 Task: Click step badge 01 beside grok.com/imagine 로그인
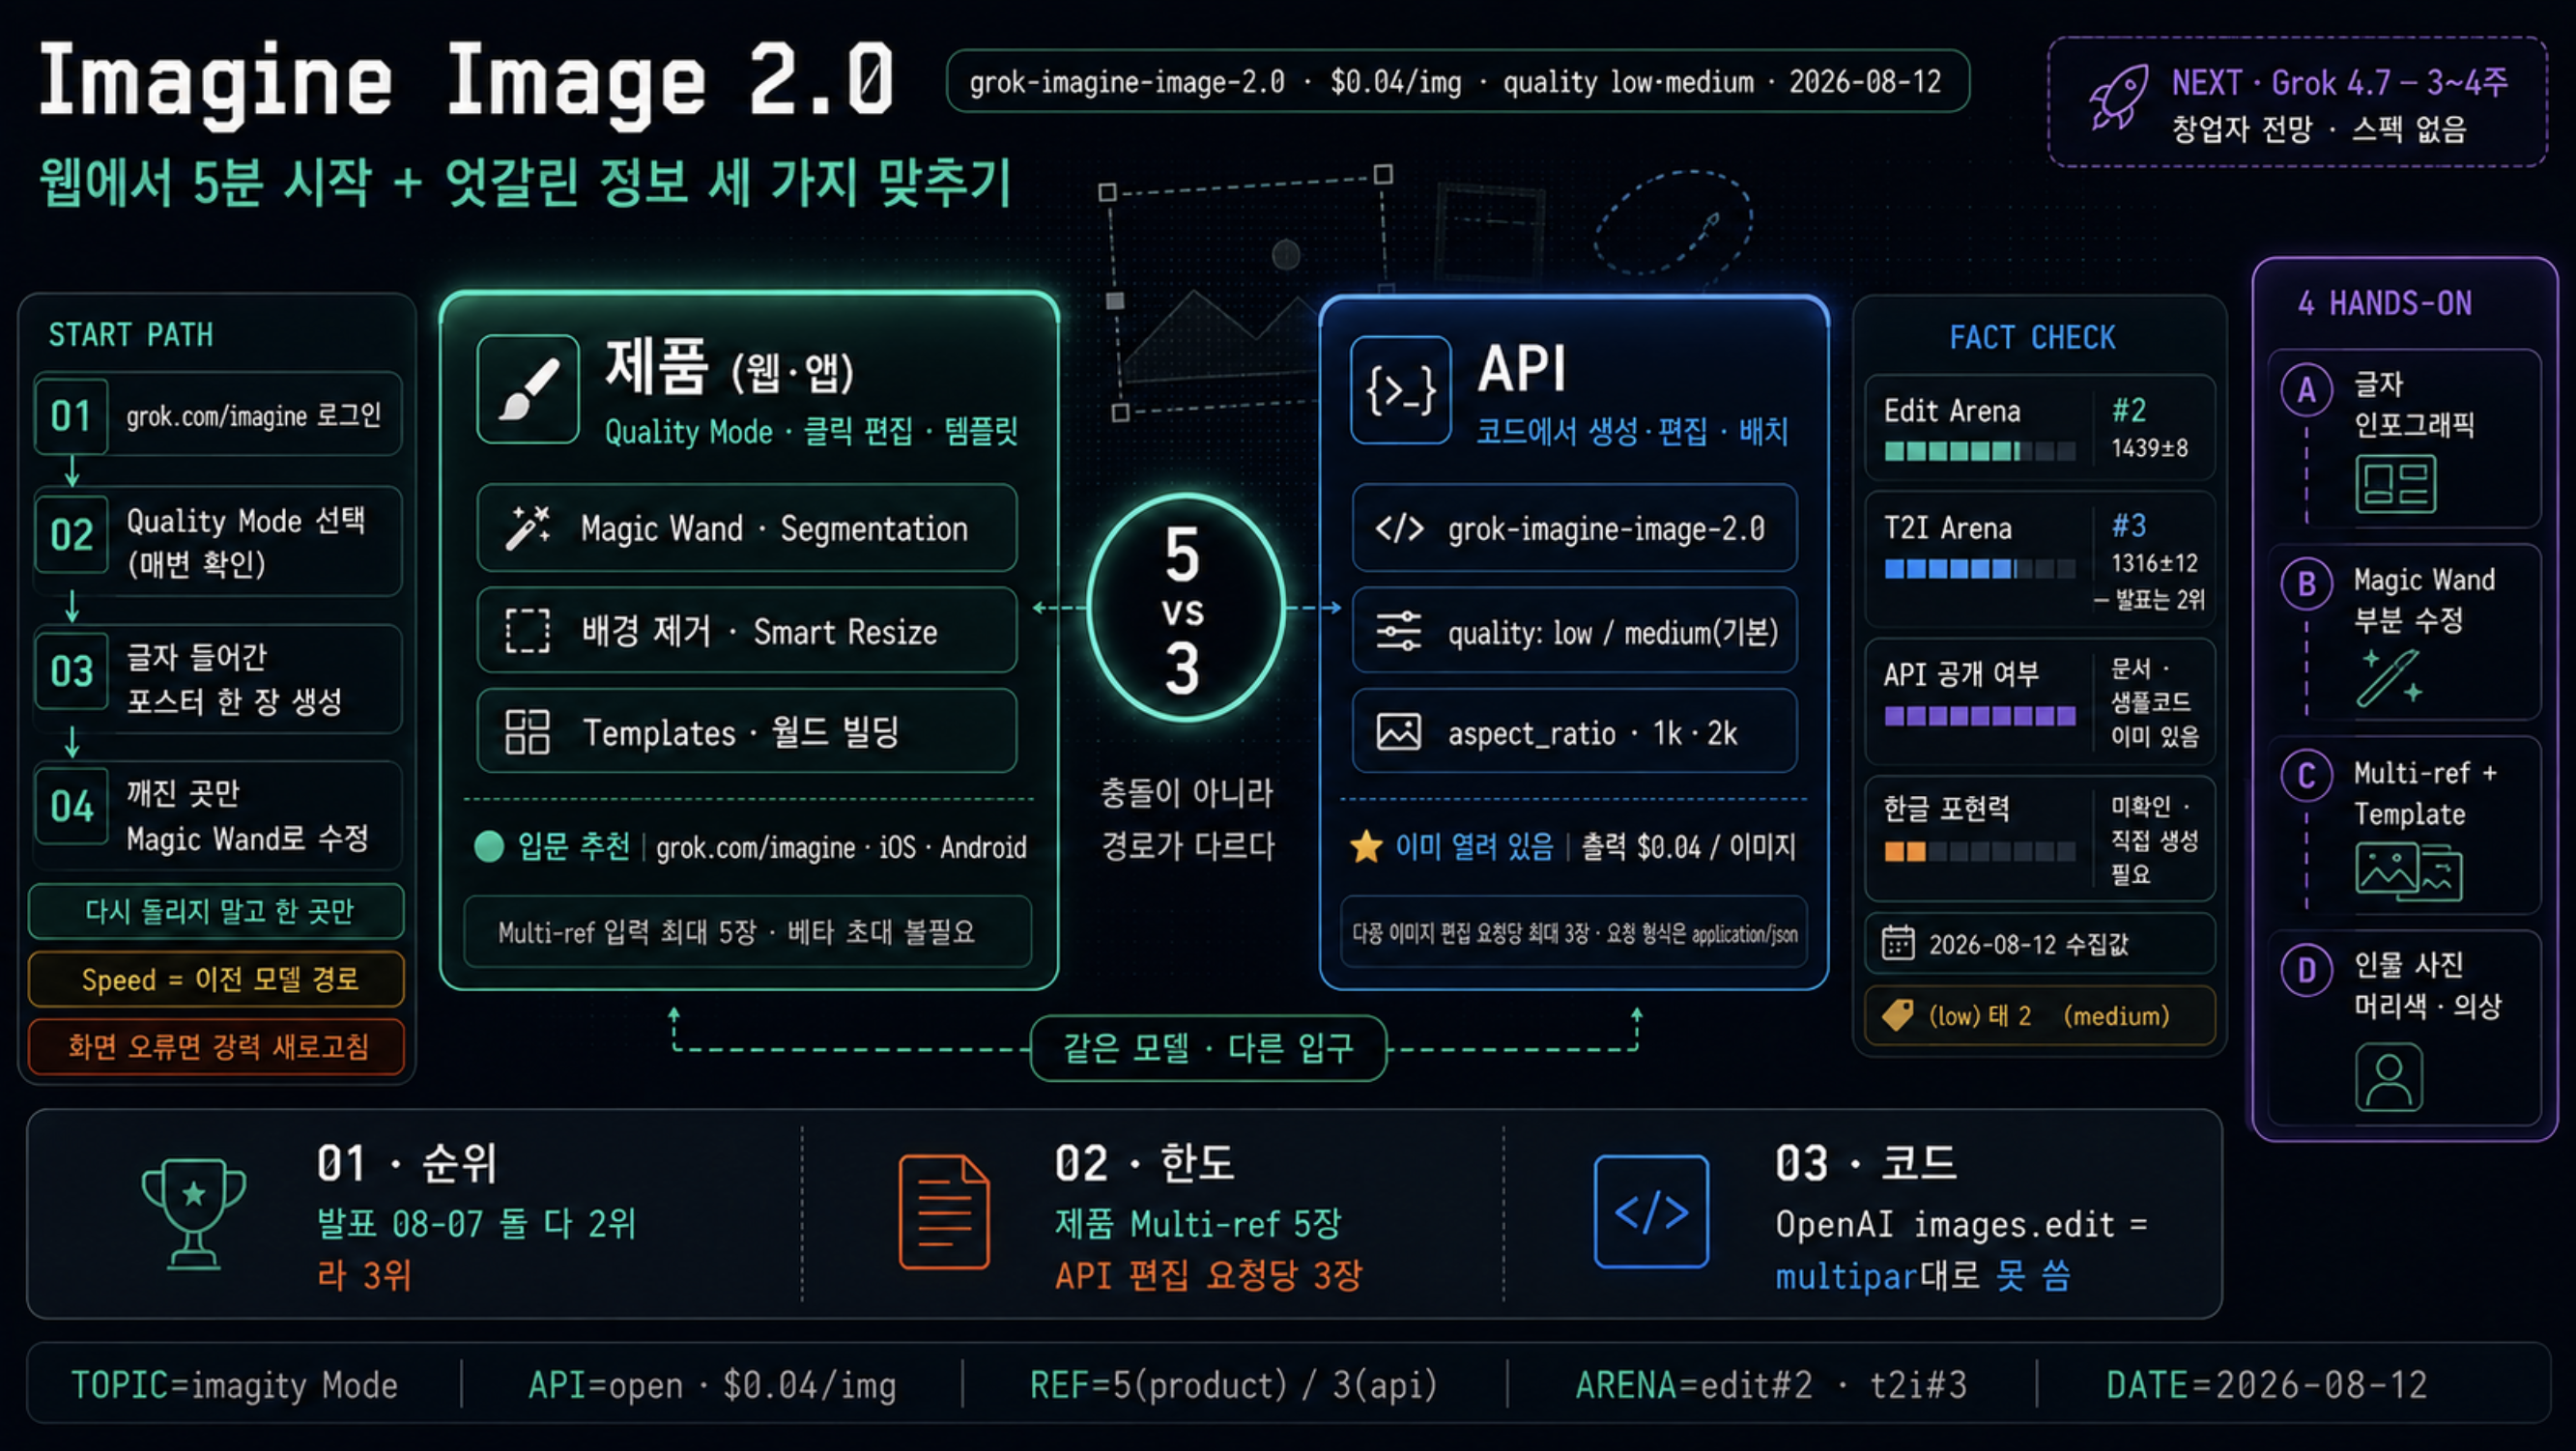point(71,416)
